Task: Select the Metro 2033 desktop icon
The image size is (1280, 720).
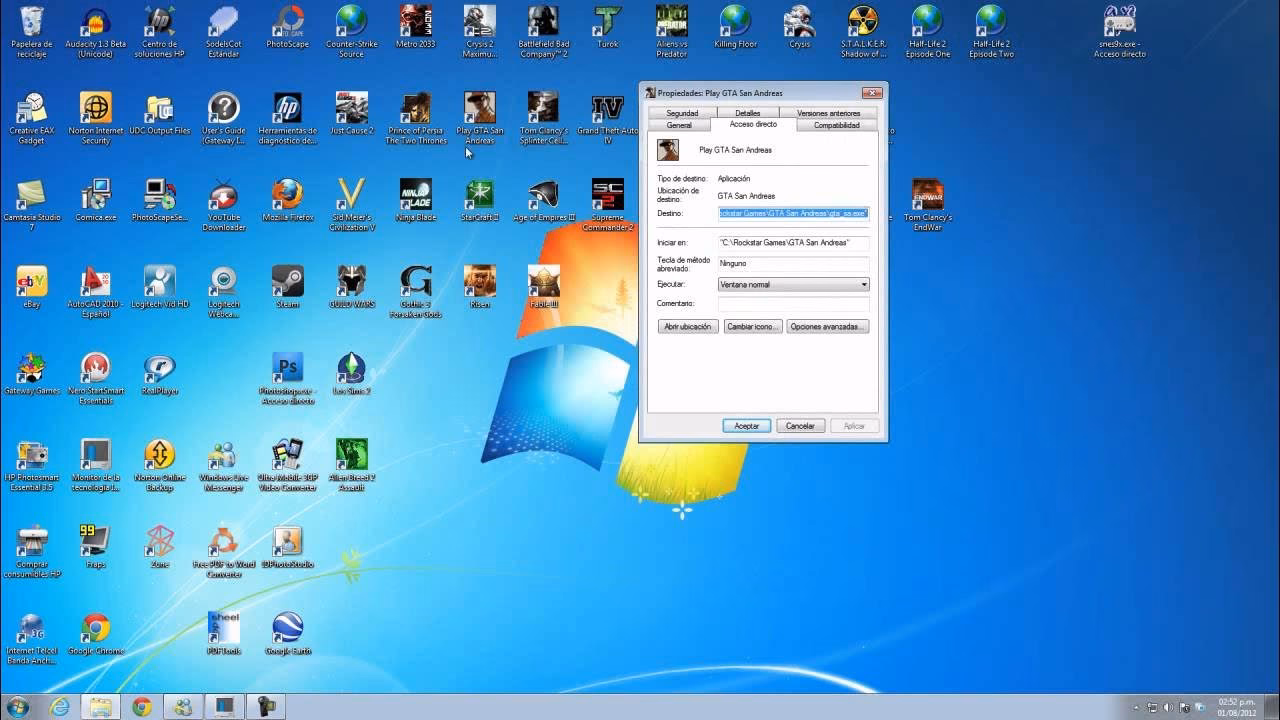Action: tap(415, 27)
